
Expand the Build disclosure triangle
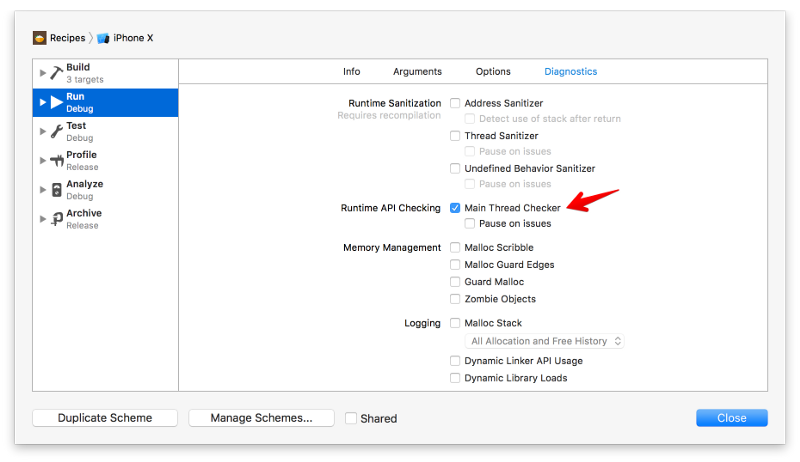pos(43,73)
